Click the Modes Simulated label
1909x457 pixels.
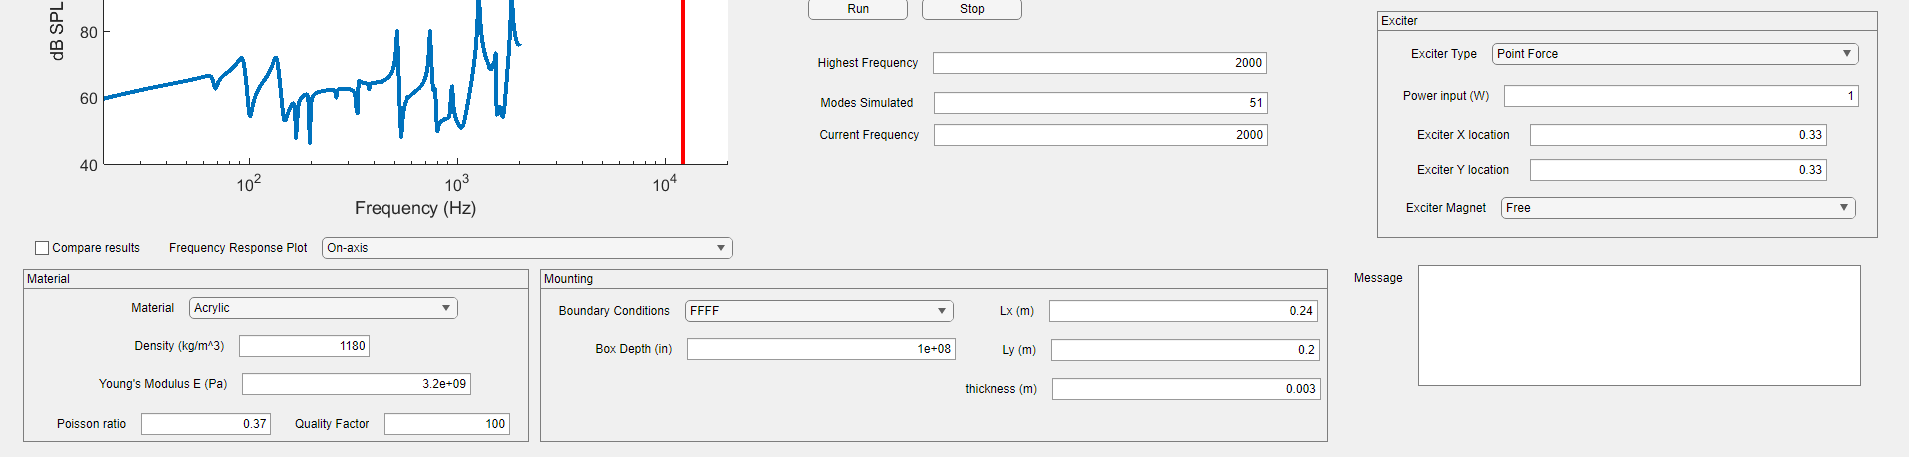(x=867, y=103)
